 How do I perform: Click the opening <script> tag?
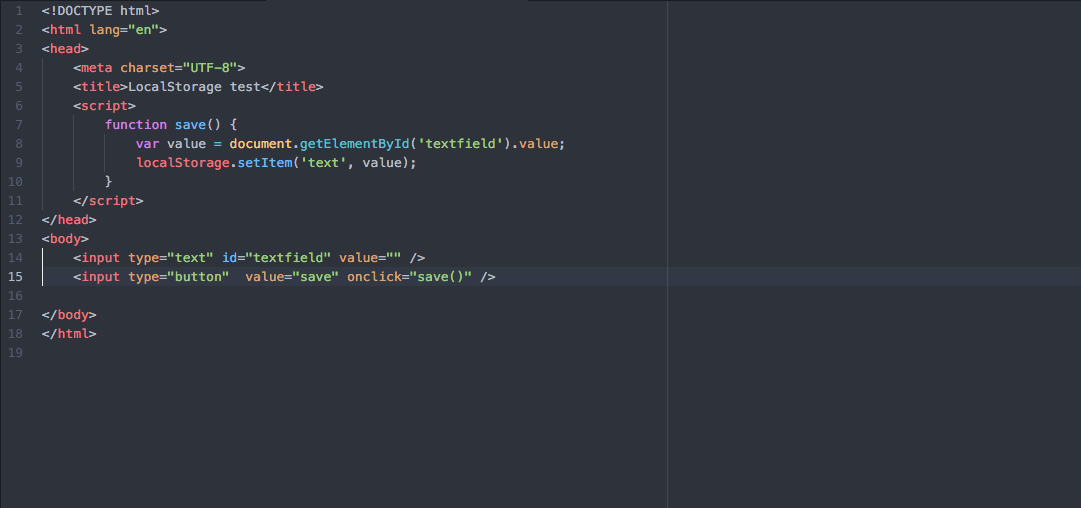[105, 105]
